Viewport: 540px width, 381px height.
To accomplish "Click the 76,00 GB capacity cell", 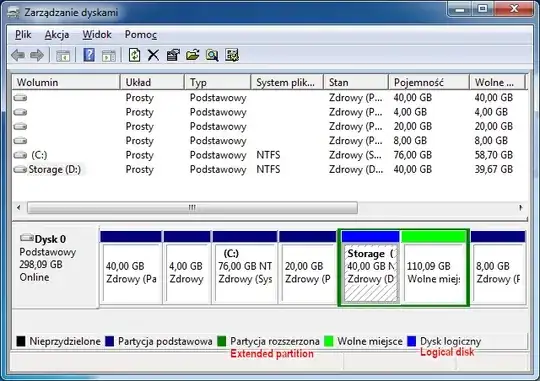I will 413,155.
